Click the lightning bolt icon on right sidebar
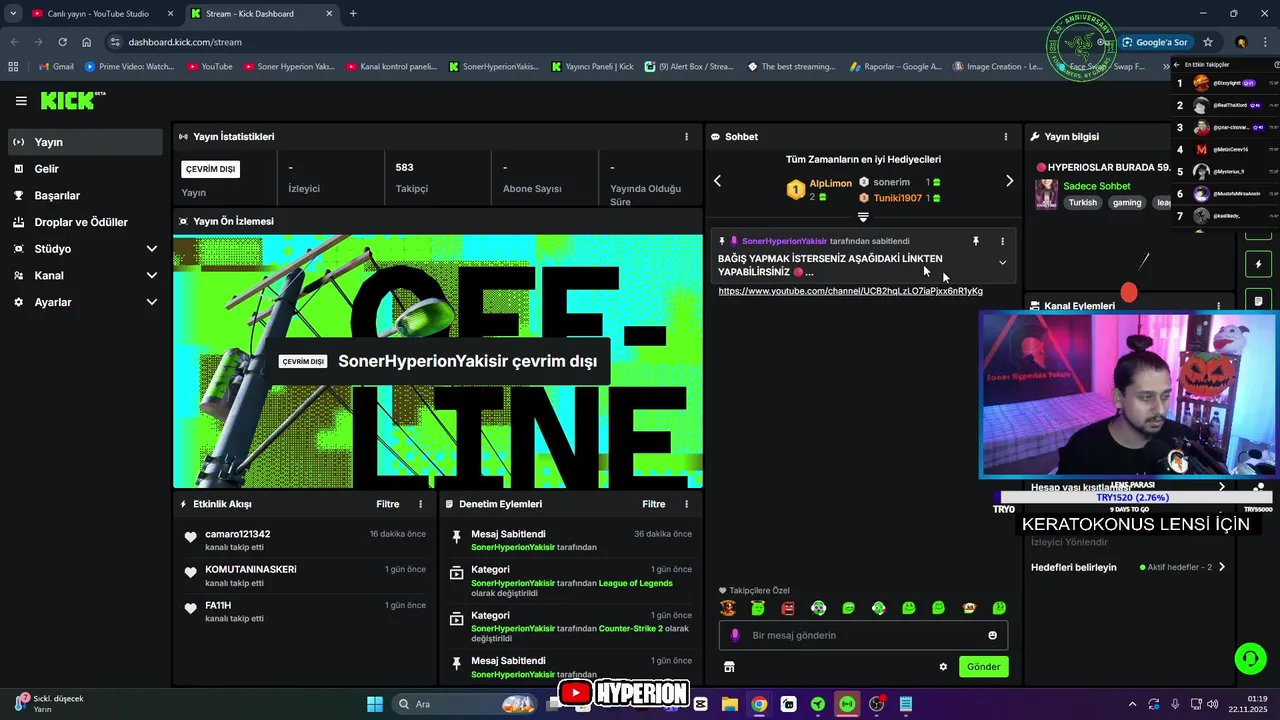The height and width of the screenshot is (720, 1280). (x=1258, y=265)
